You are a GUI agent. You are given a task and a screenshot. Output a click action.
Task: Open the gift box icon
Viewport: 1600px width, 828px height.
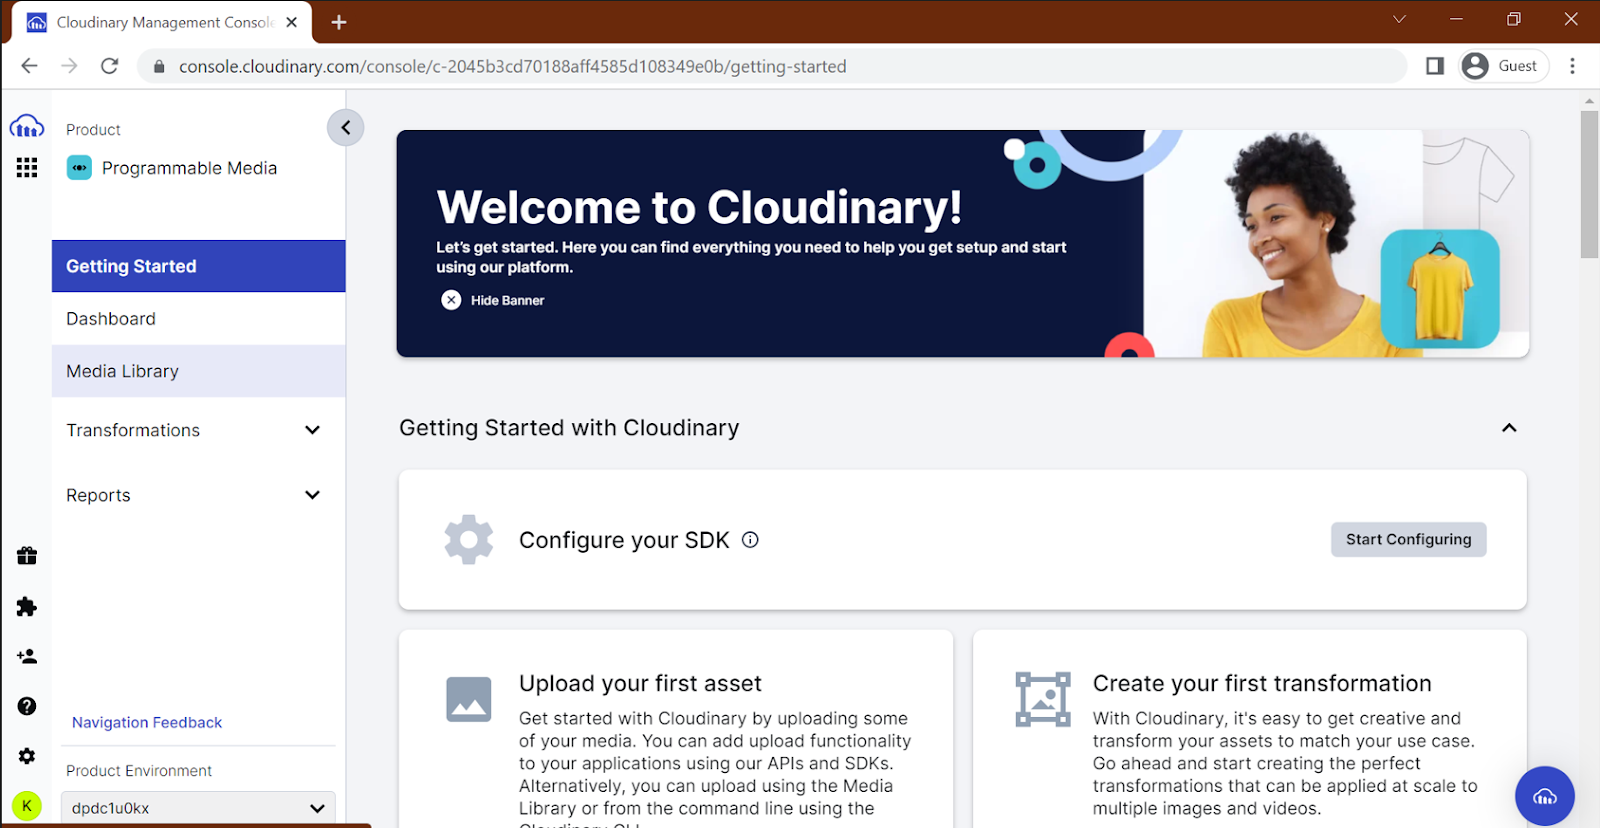tap(27, 556)
